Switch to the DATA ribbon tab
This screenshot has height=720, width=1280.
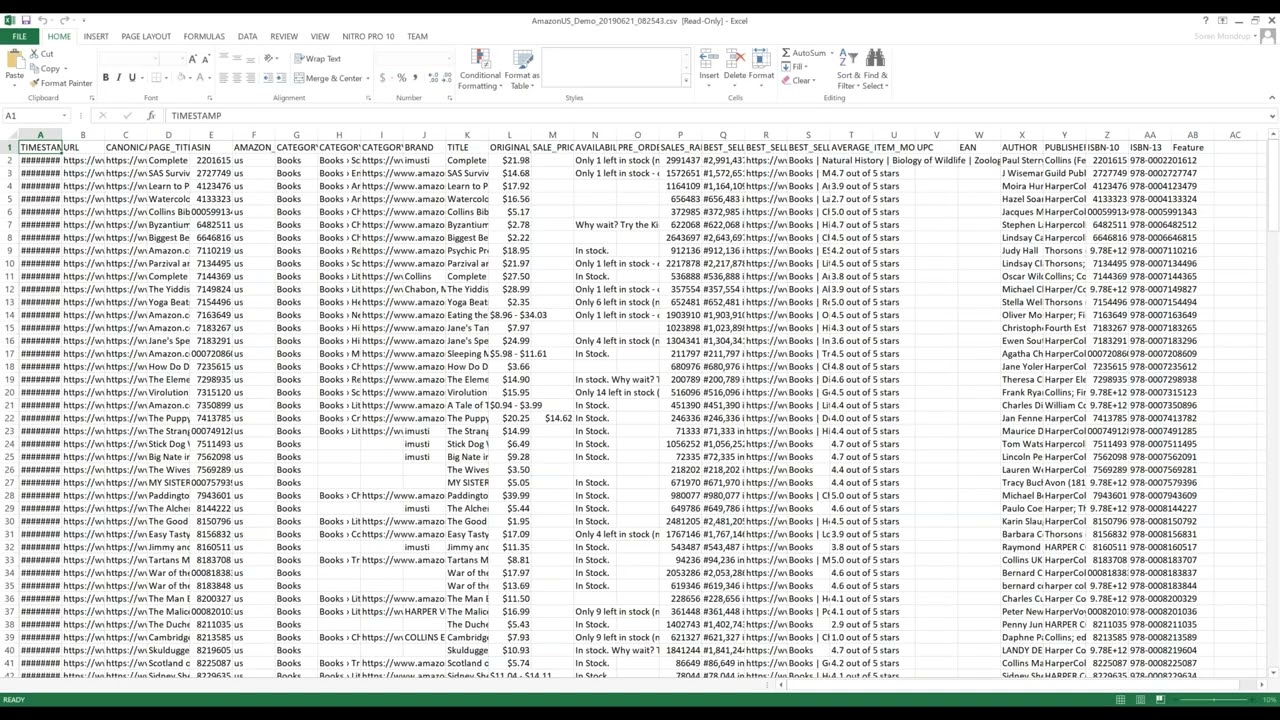point(248,37)
